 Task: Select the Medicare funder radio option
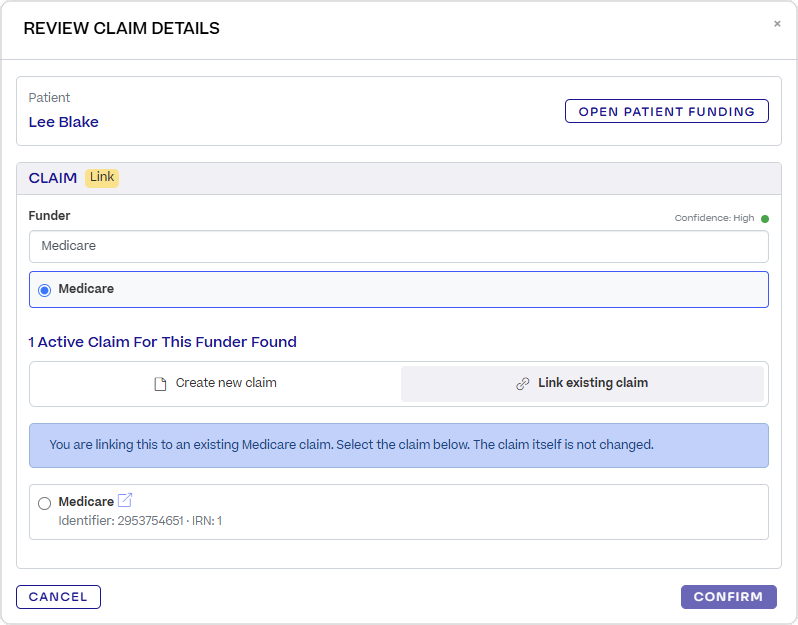[x=45, y=290]
